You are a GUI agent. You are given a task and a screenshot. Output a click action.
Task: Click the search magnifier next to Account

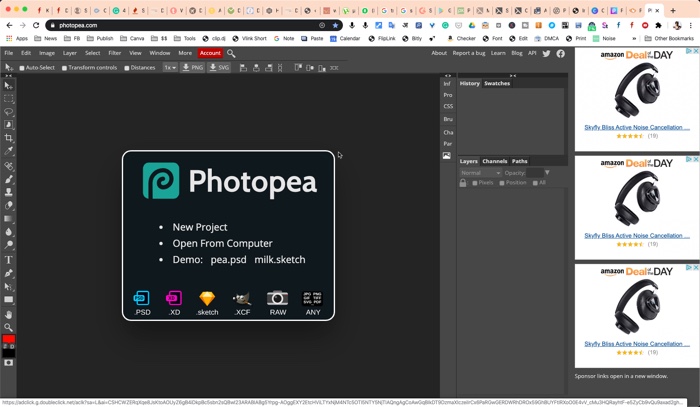point(231,54)
